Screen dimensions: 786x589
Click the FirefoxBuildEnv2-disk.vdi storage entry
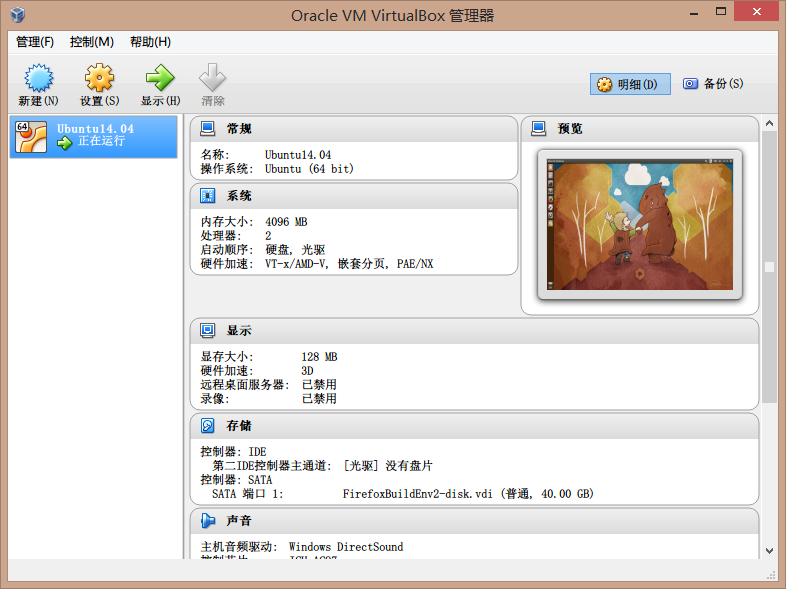coord(468,494)
